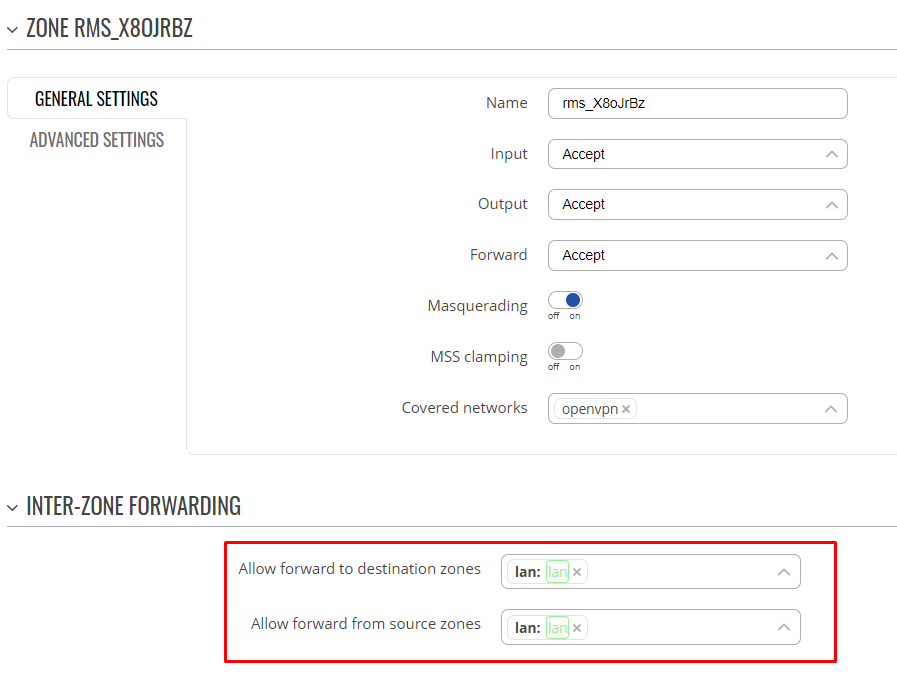Viewport: 897px width, 690px height.
Task: Open the source zones dropdown arrow
Action: (784, 628)
